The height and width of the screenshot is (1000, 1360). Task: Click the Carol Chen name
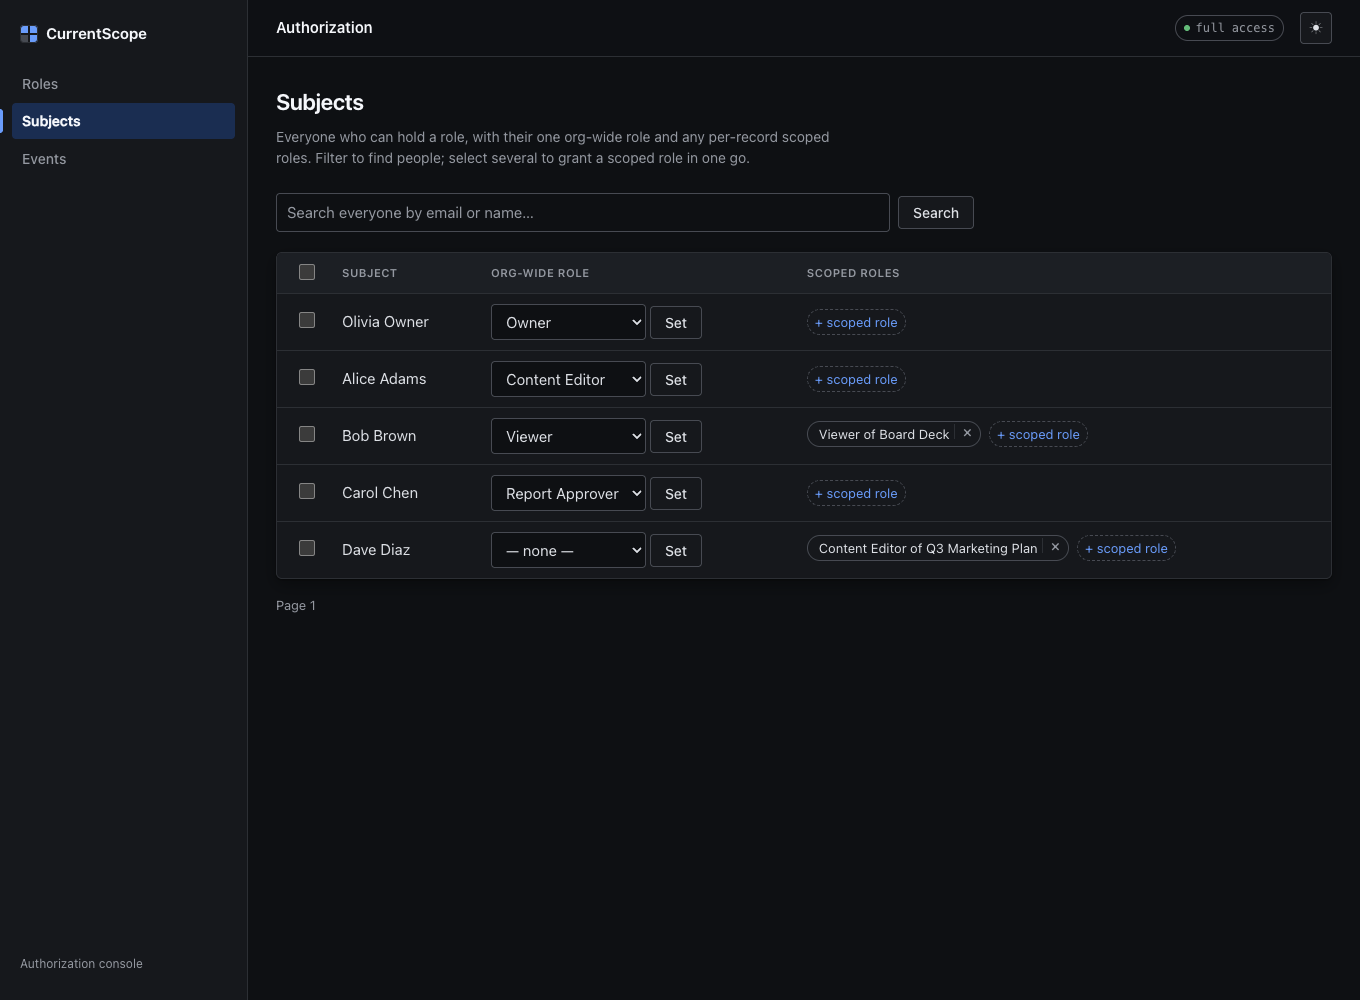click(380, 493)
